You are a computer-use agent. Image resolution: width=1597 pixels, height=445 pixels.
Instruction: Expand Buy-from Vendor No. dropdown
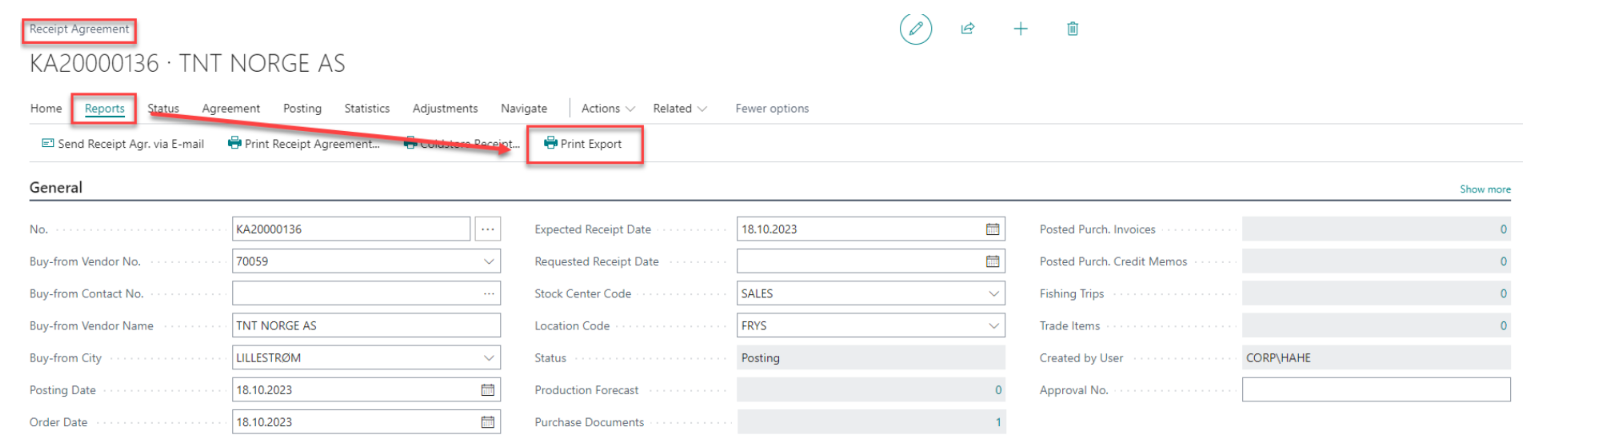point(489,262)
